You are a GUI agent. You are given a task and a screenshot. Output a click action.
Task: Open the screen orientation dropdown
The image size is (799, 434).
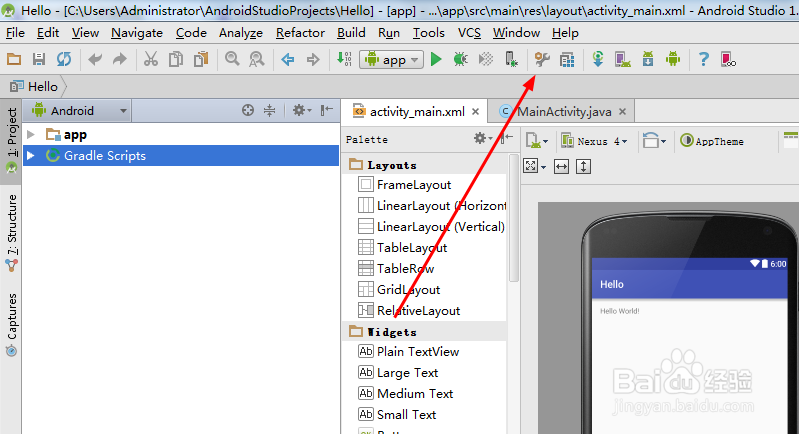[x=654, y=141]
